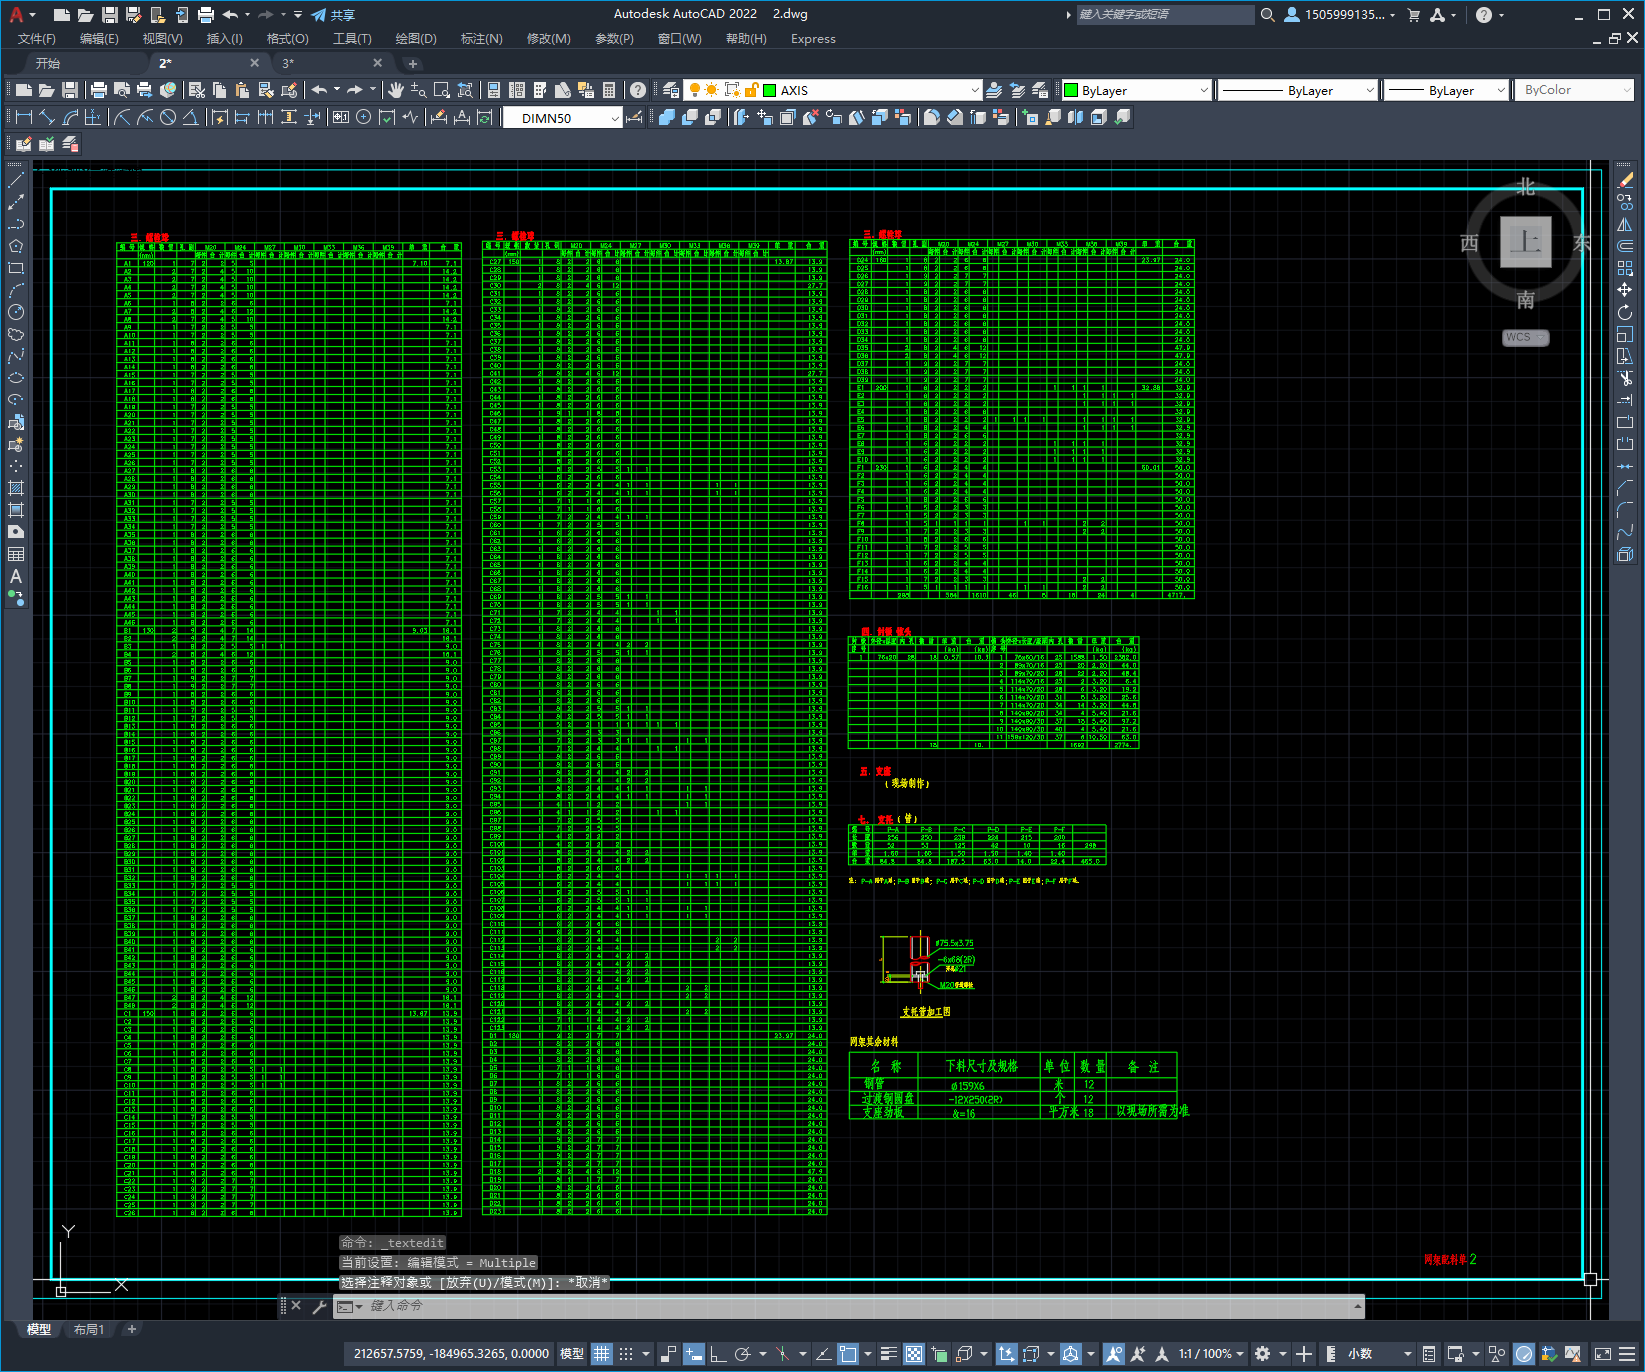Select the Angular dimension tool
The width and height of the screenshot is (1645, 1372).
click(x=190, y=117)
